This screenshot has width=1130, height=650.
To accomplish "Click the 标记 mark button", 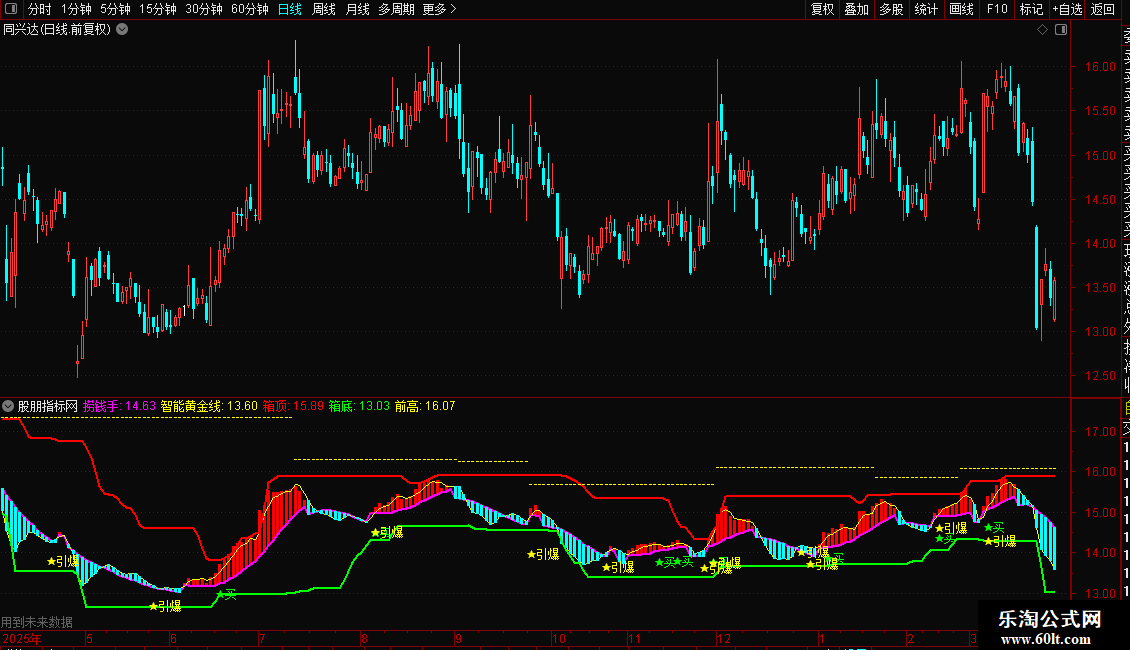I will click(1031, 9).
